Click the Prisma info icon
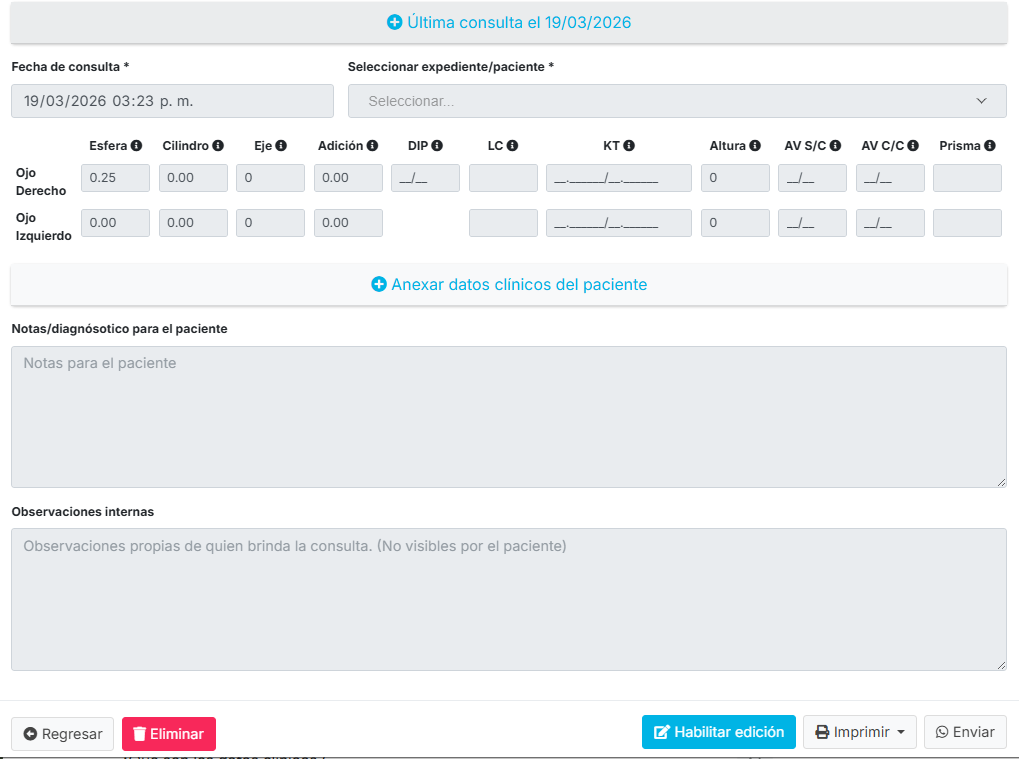 point(989,146)
